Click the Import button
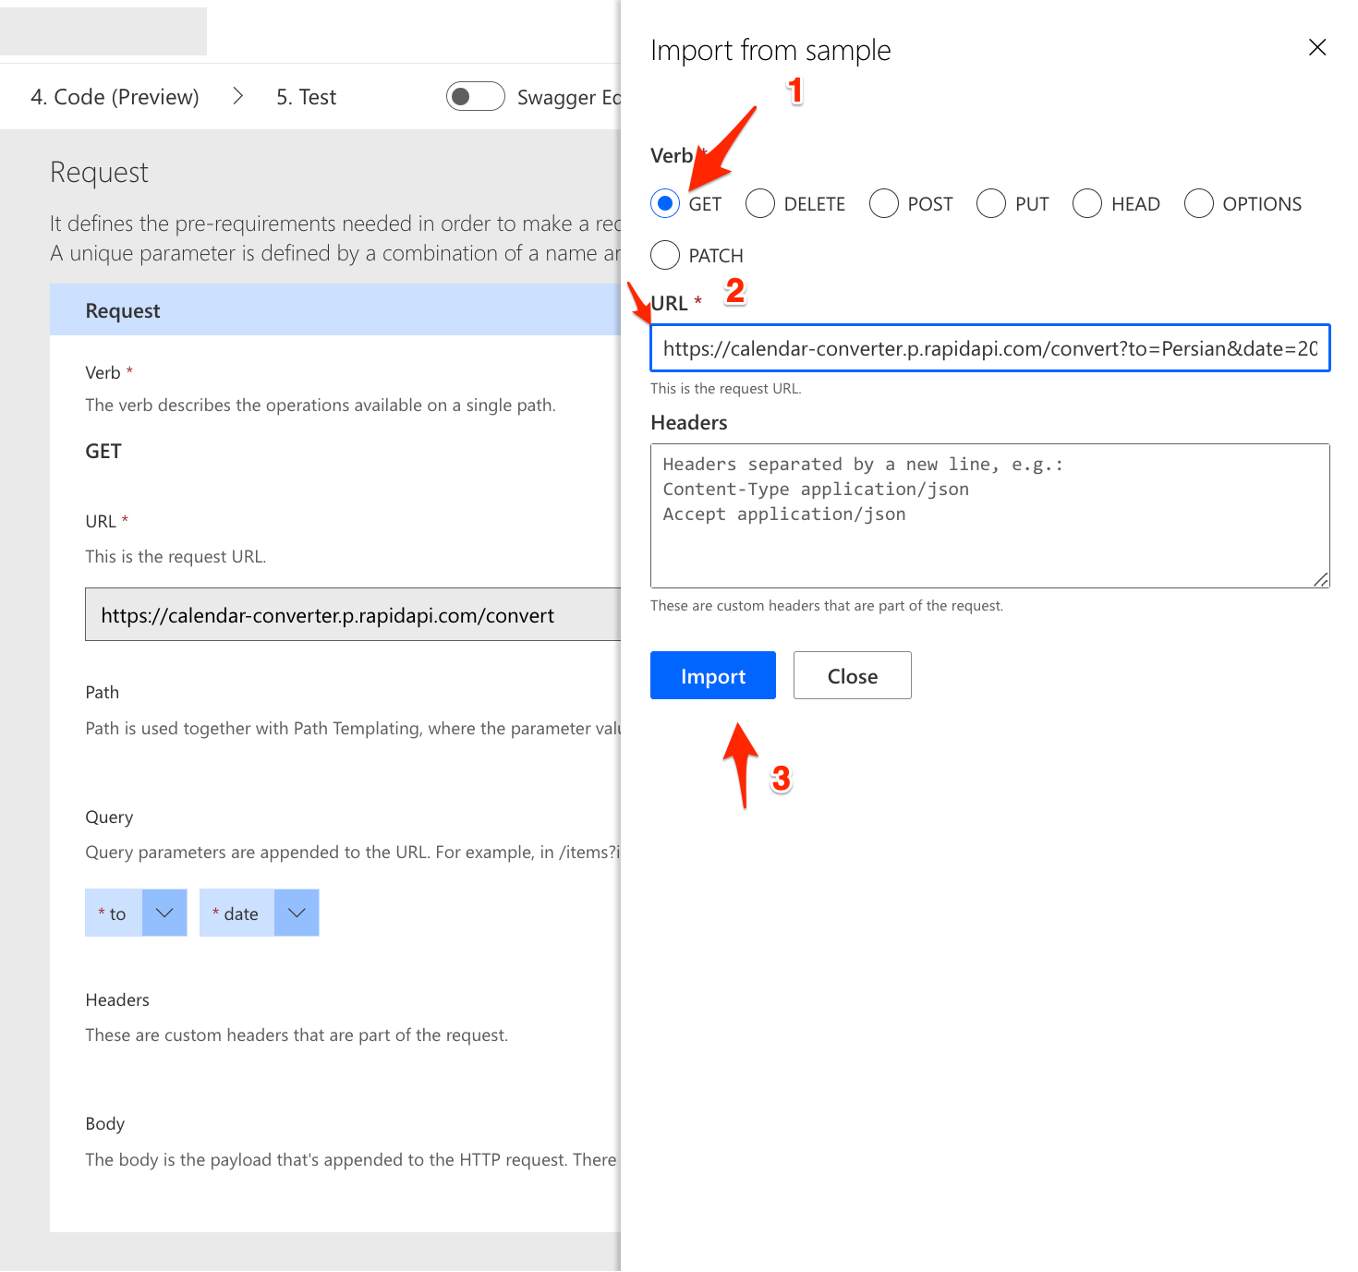The image size is (1358, 1272). 712,675
